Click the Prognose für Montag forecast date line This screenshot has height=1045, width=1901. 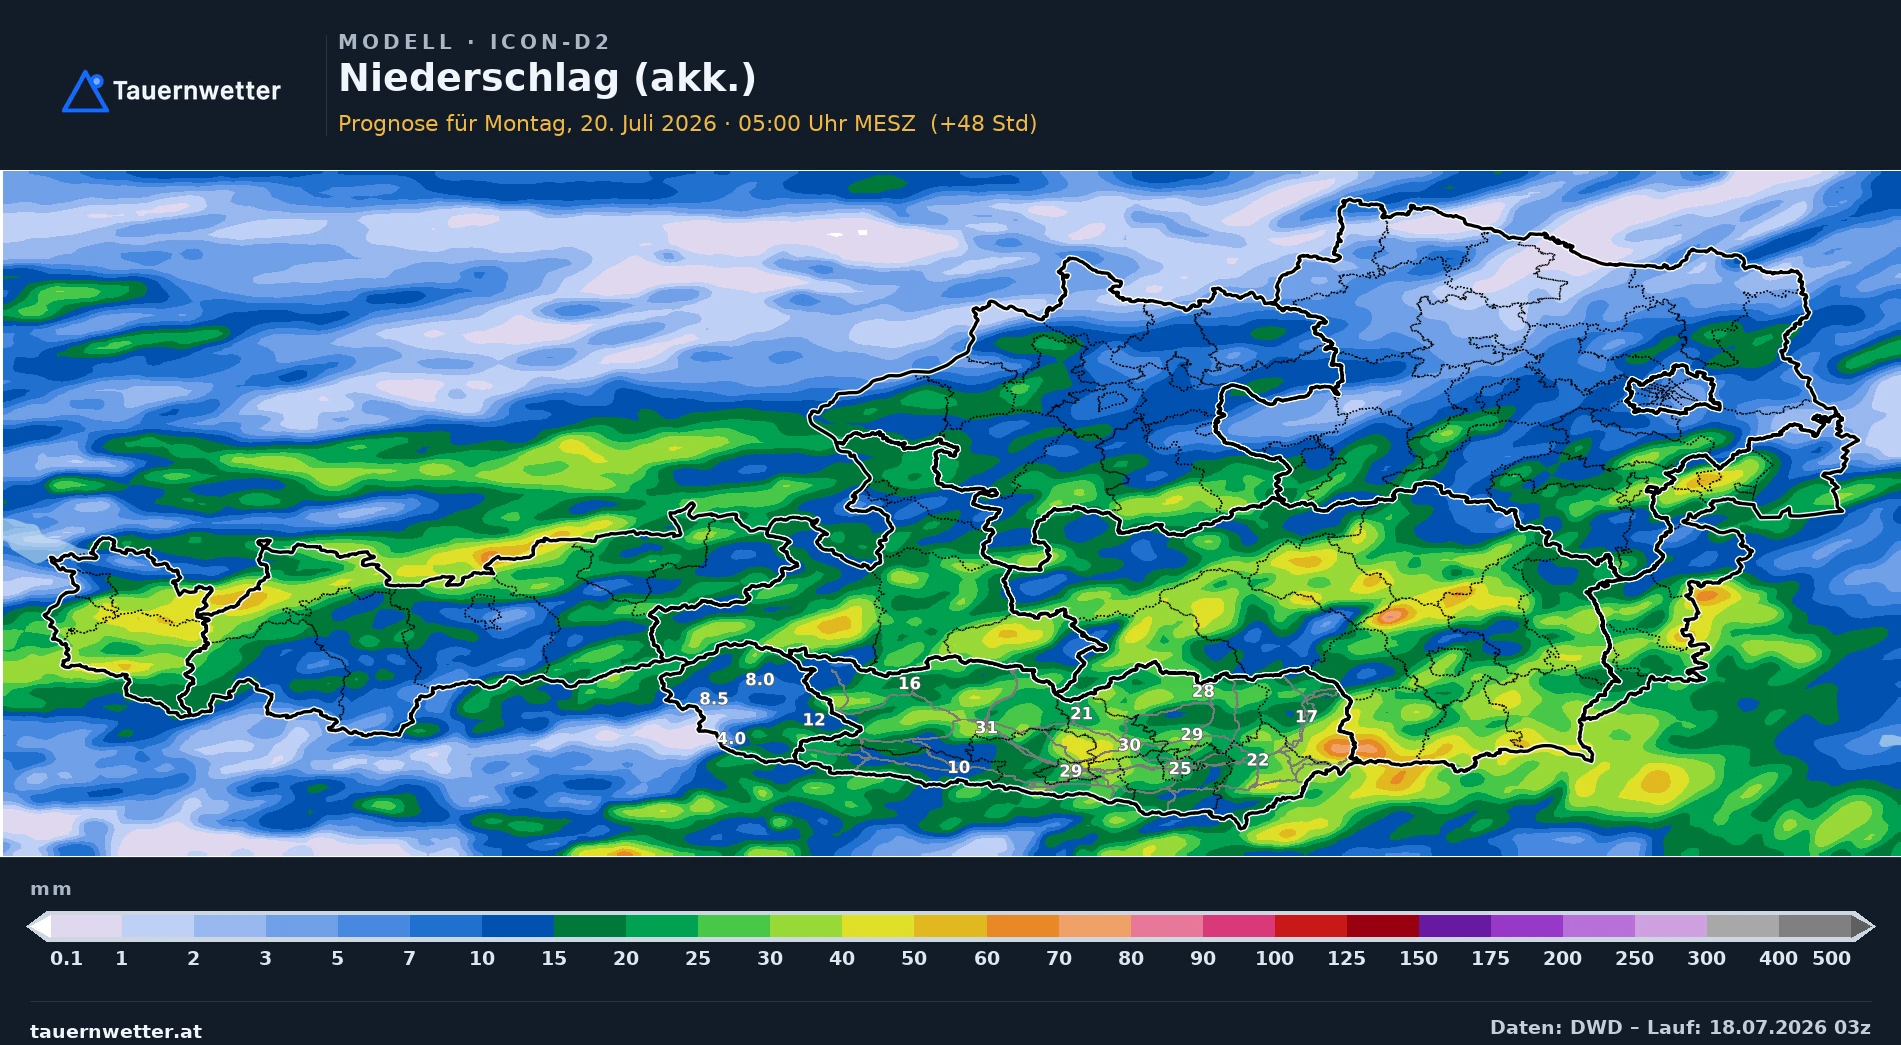pos(687,123)
